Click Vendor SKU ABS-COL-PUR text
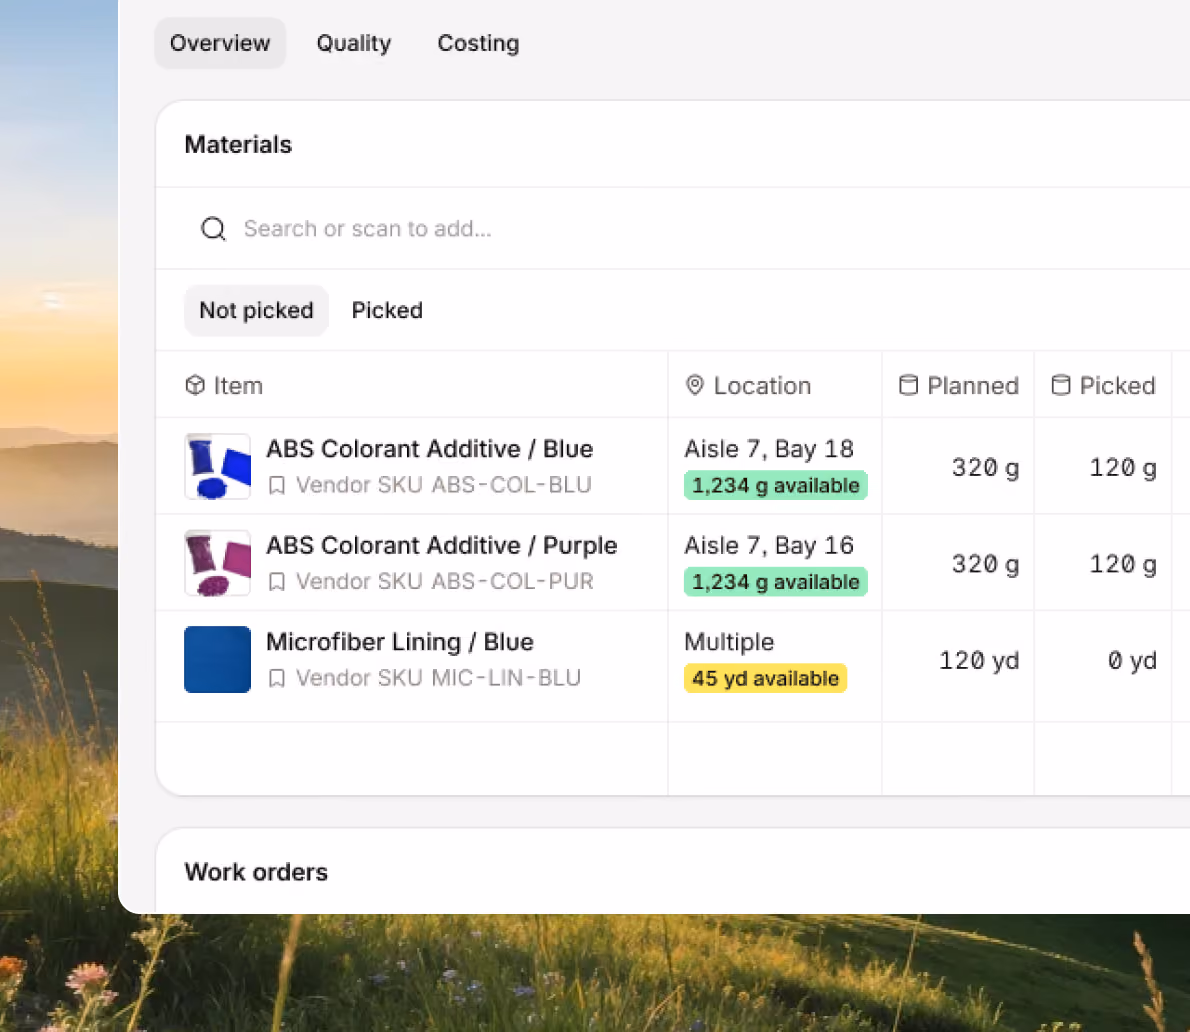The width and height of the screenshot is (1190, 1032). coord(445,581)
